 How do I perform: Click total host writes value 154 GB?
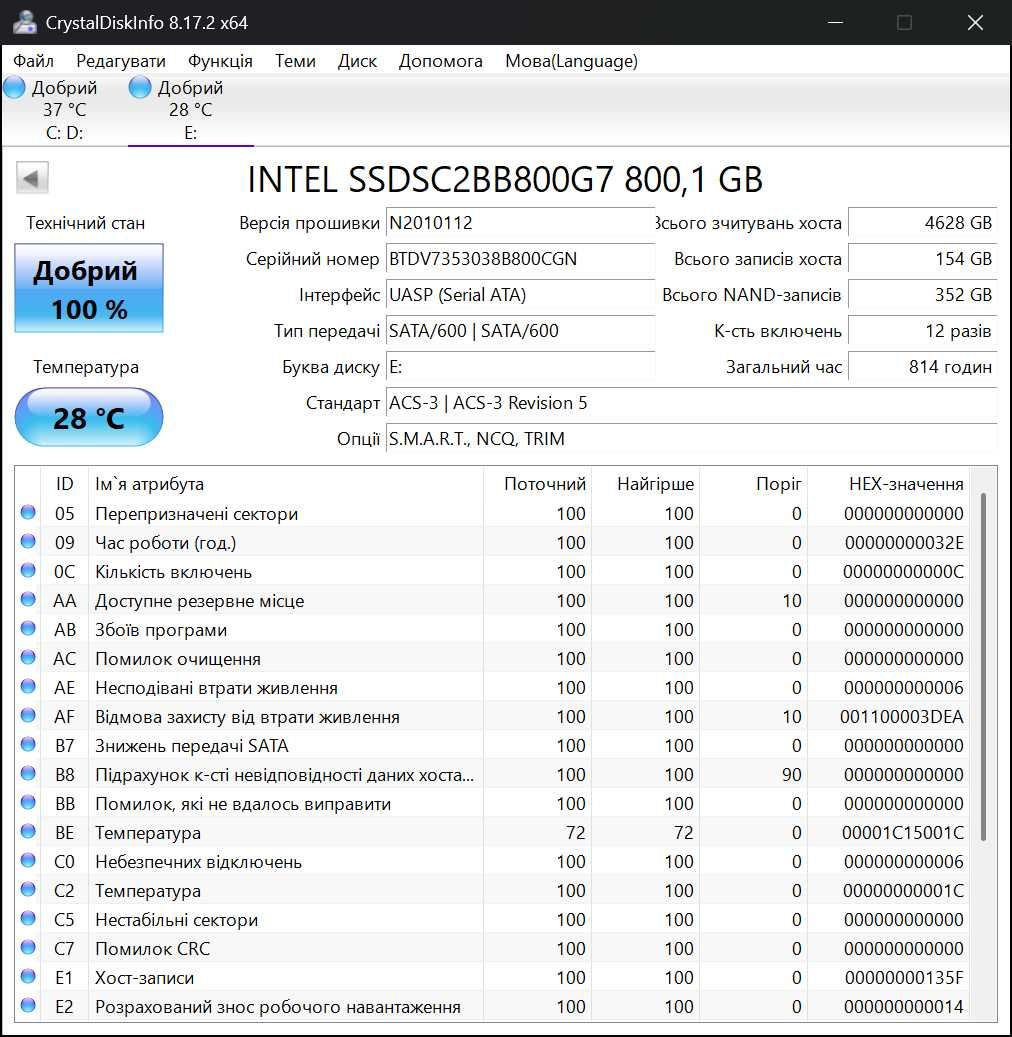tap(922, 259)
